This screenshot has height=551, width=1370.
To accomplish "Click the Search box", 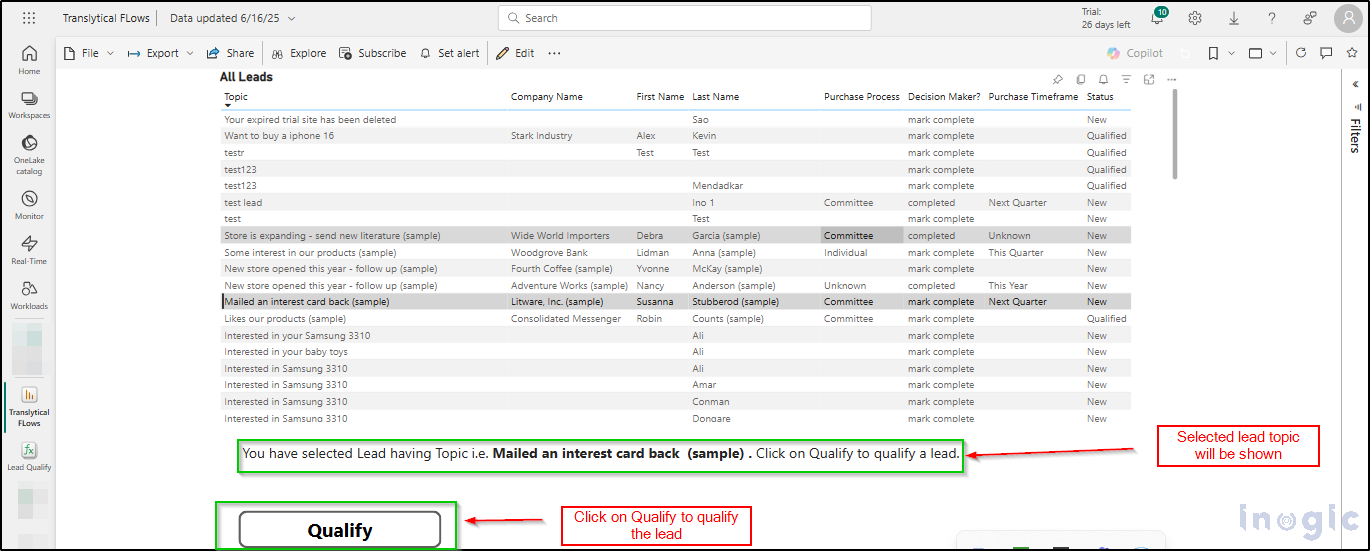I will [x=684, y=18].
